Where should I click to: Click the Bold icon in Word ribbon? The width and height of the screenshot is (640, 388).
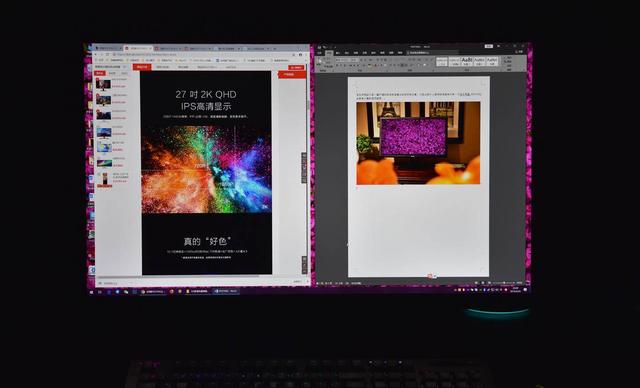click(x=338, y=65)
